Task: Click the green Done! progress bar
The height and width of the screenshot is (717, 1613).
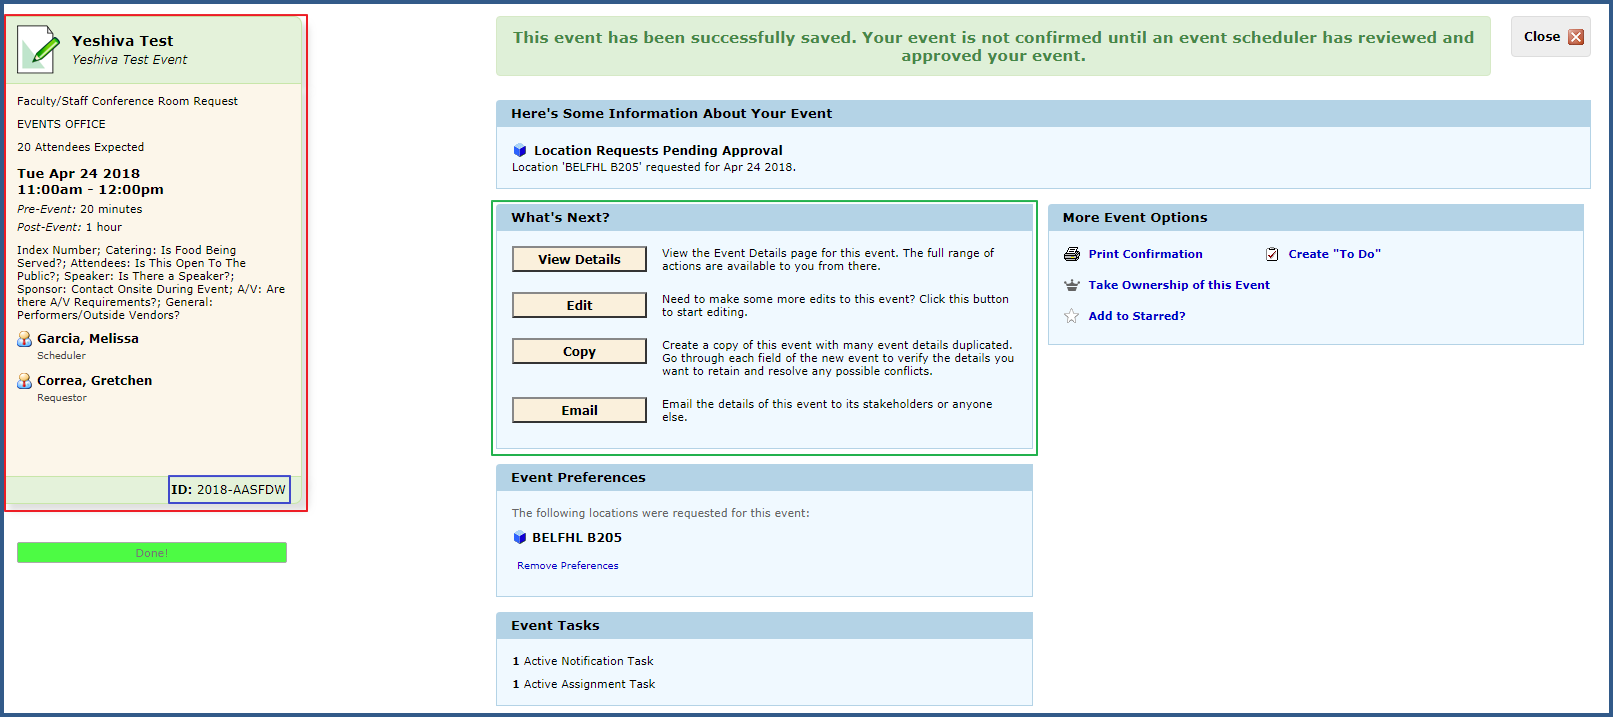Action: point(152,553)
